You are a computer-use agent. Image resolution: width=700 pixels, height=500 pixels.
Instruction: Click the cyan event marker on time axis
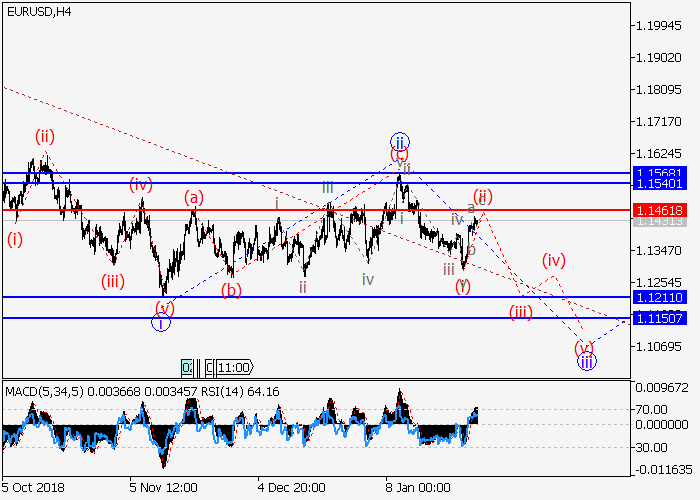pyautogui.click(x=187, y=367)
